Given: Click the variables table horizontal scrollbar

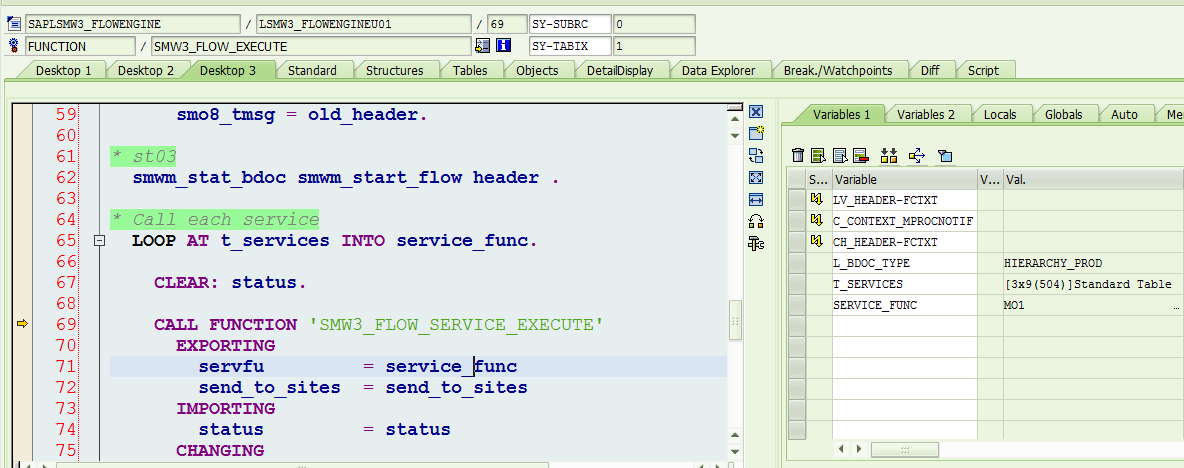Looking at the screenshot, I should pos(905,449).
